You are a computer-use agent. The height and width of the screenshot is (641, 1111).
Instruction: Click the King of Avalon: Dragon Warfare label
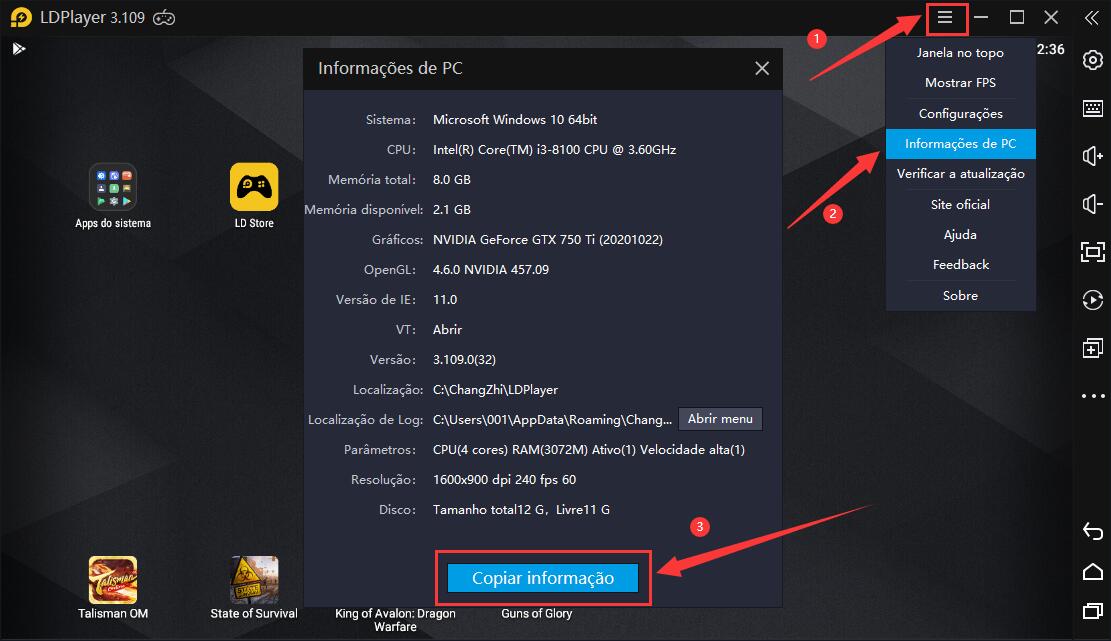395,620
